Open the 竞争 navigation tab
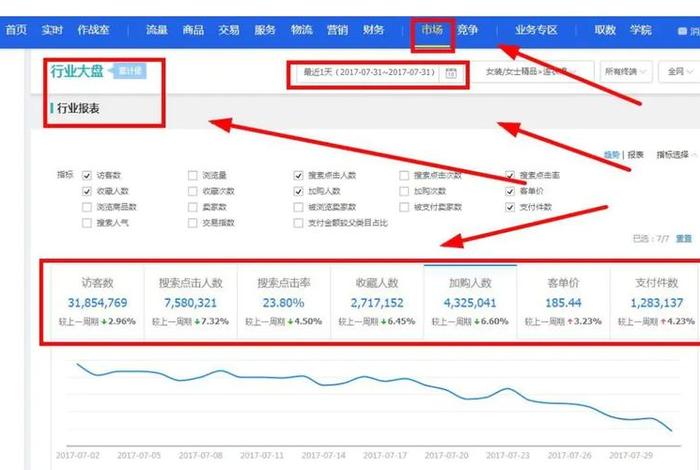The width and height of the screenshot is (700, 470). tap(467, 30)
